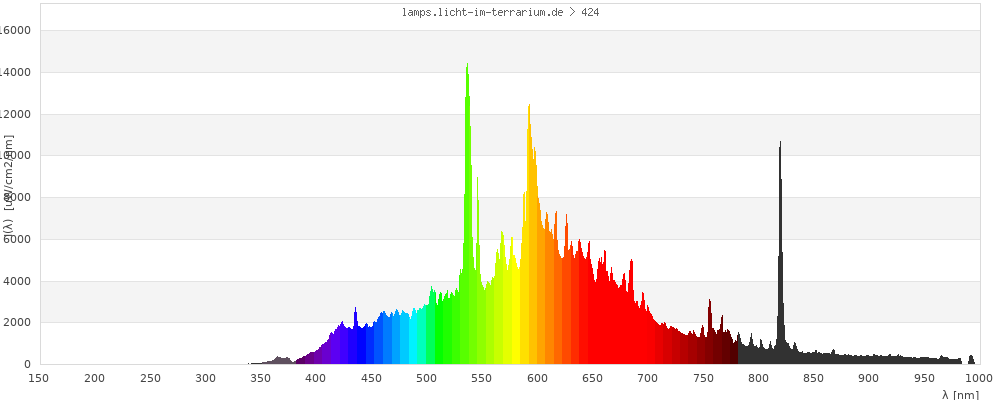Click the λ [nm] x-axis title
This screenshot has width=1000, height=400.
960,394
